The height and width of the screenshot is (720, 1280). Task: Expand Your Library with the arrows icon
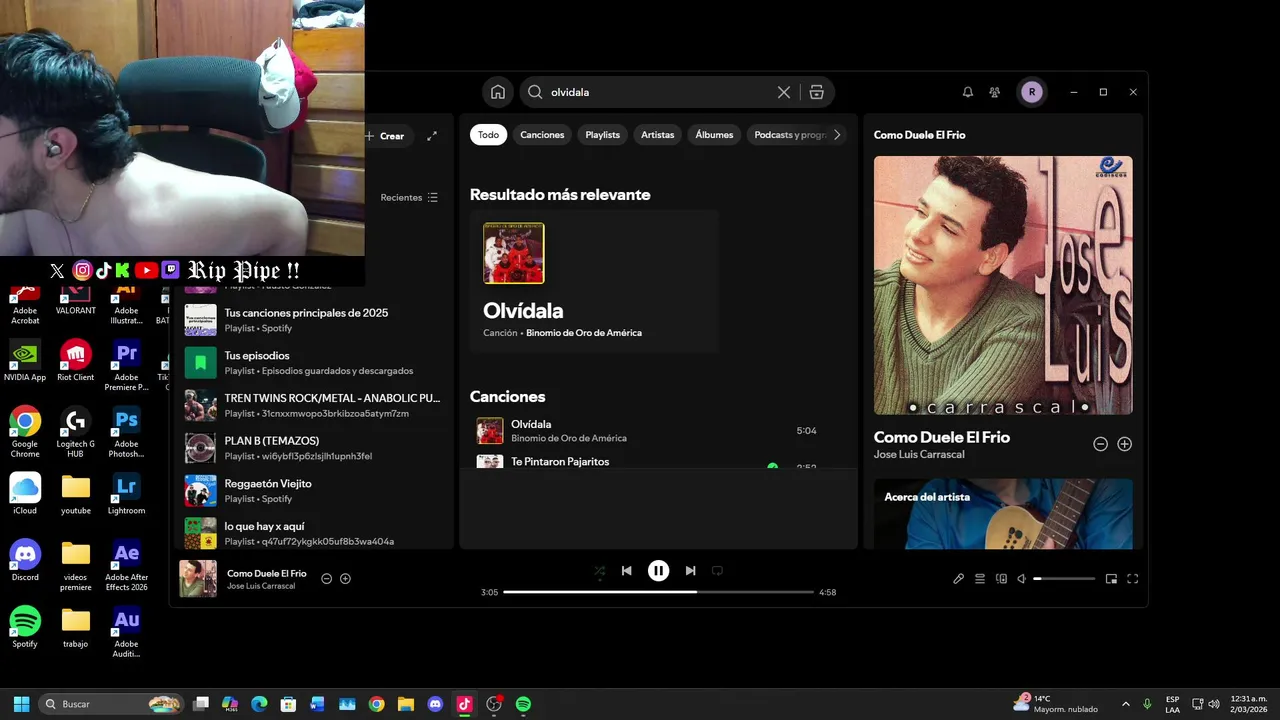click(432, 136)
